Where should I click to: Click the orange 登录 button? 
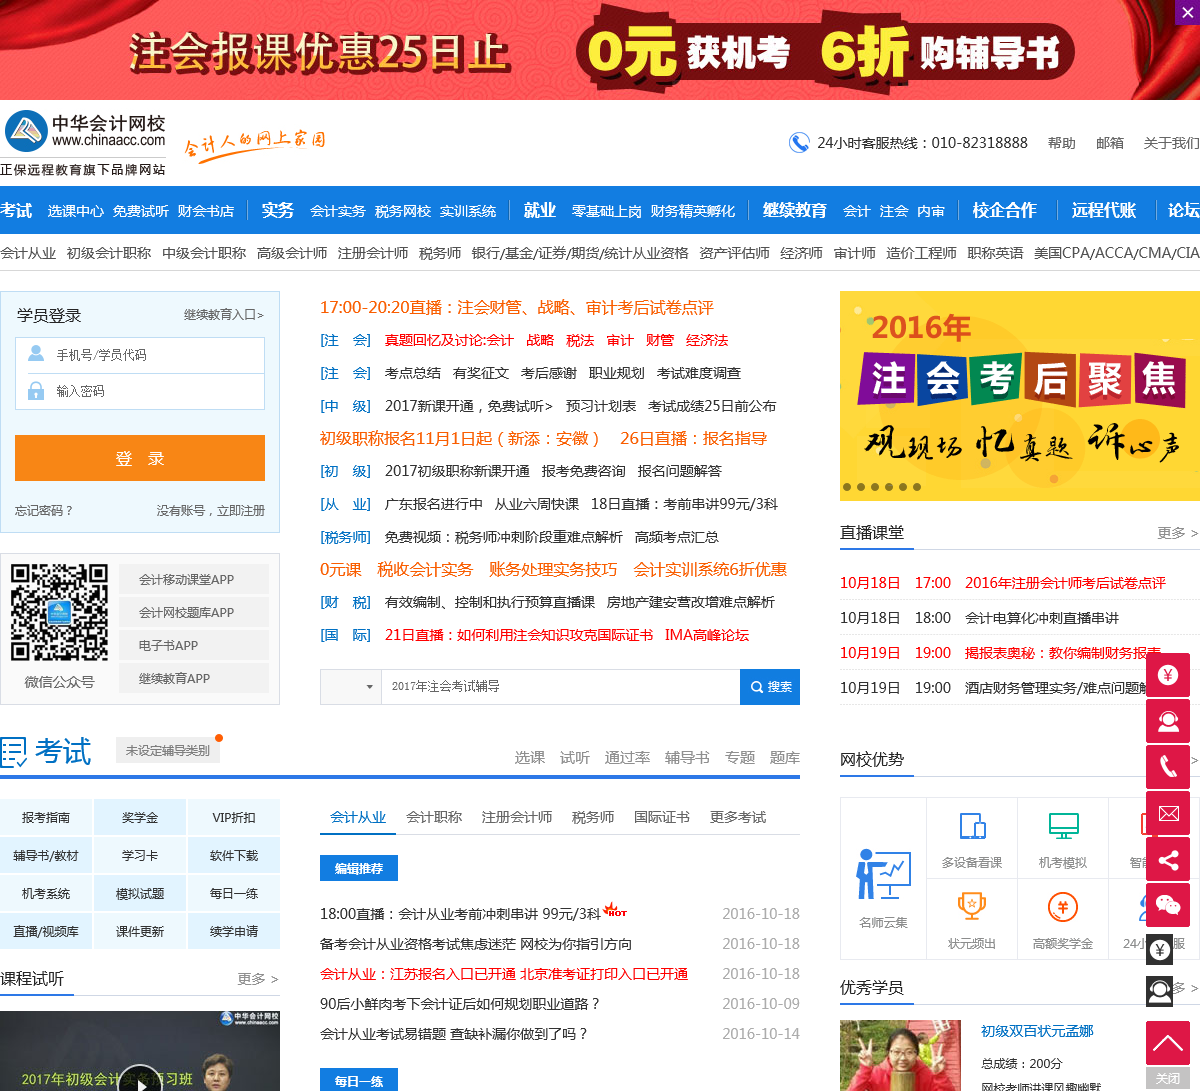click(x=140, y=458)
